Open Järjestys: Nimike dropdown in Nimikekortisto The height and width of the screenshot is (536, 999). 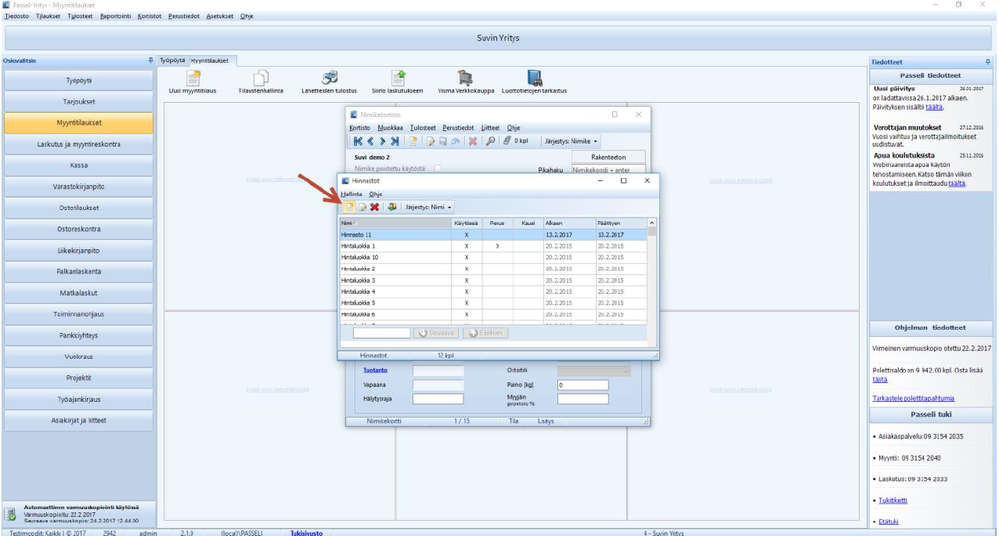[x=571, y=141]
